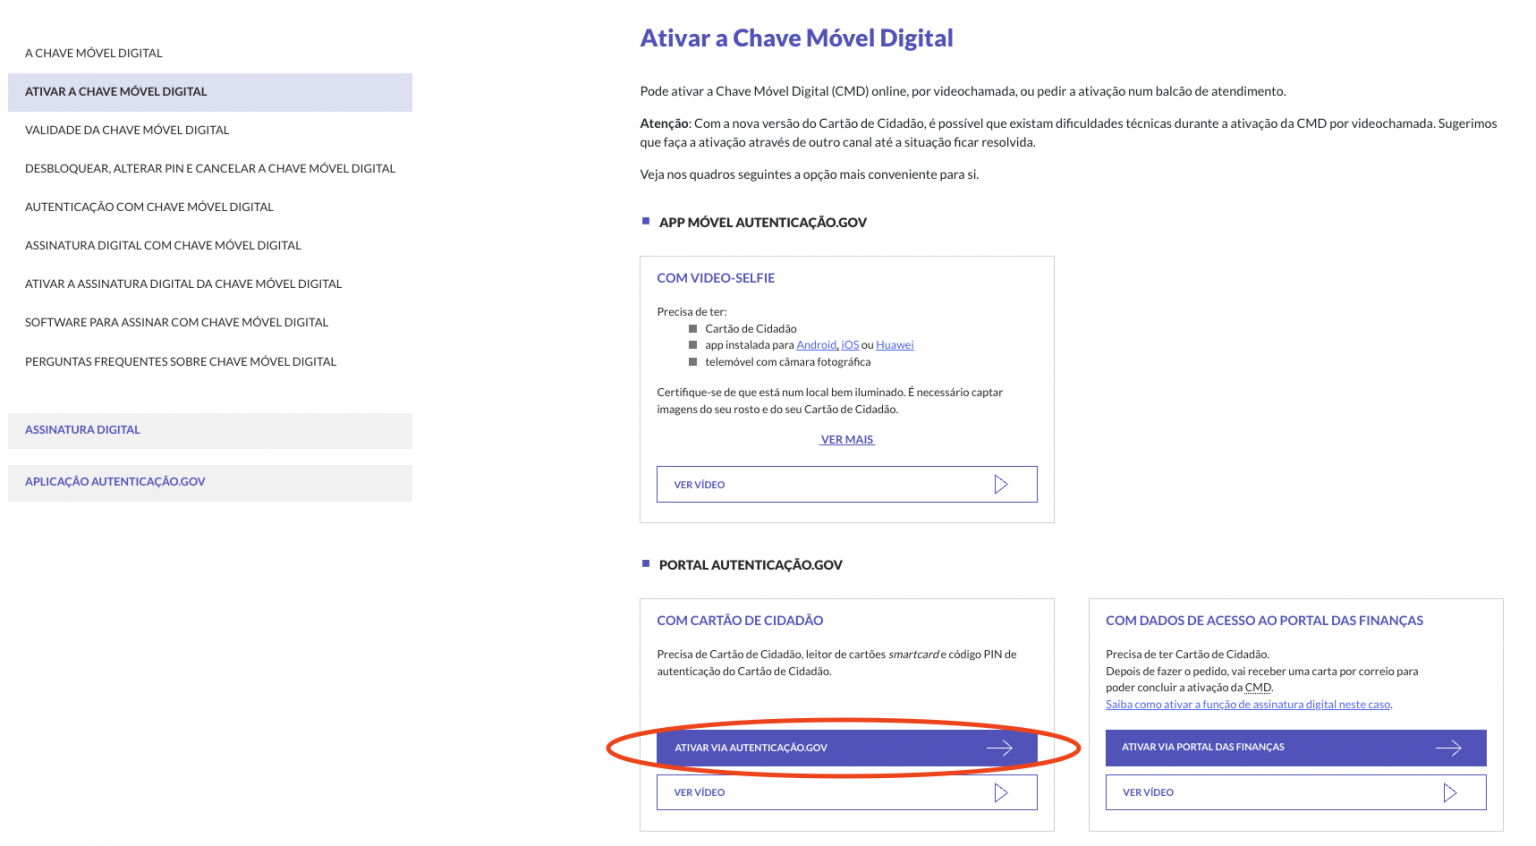Open Perguntas Frequentes sobre Chave Móvel Digital
The height and width of the screenshot is (846, 1536).
tap(181, 361)
